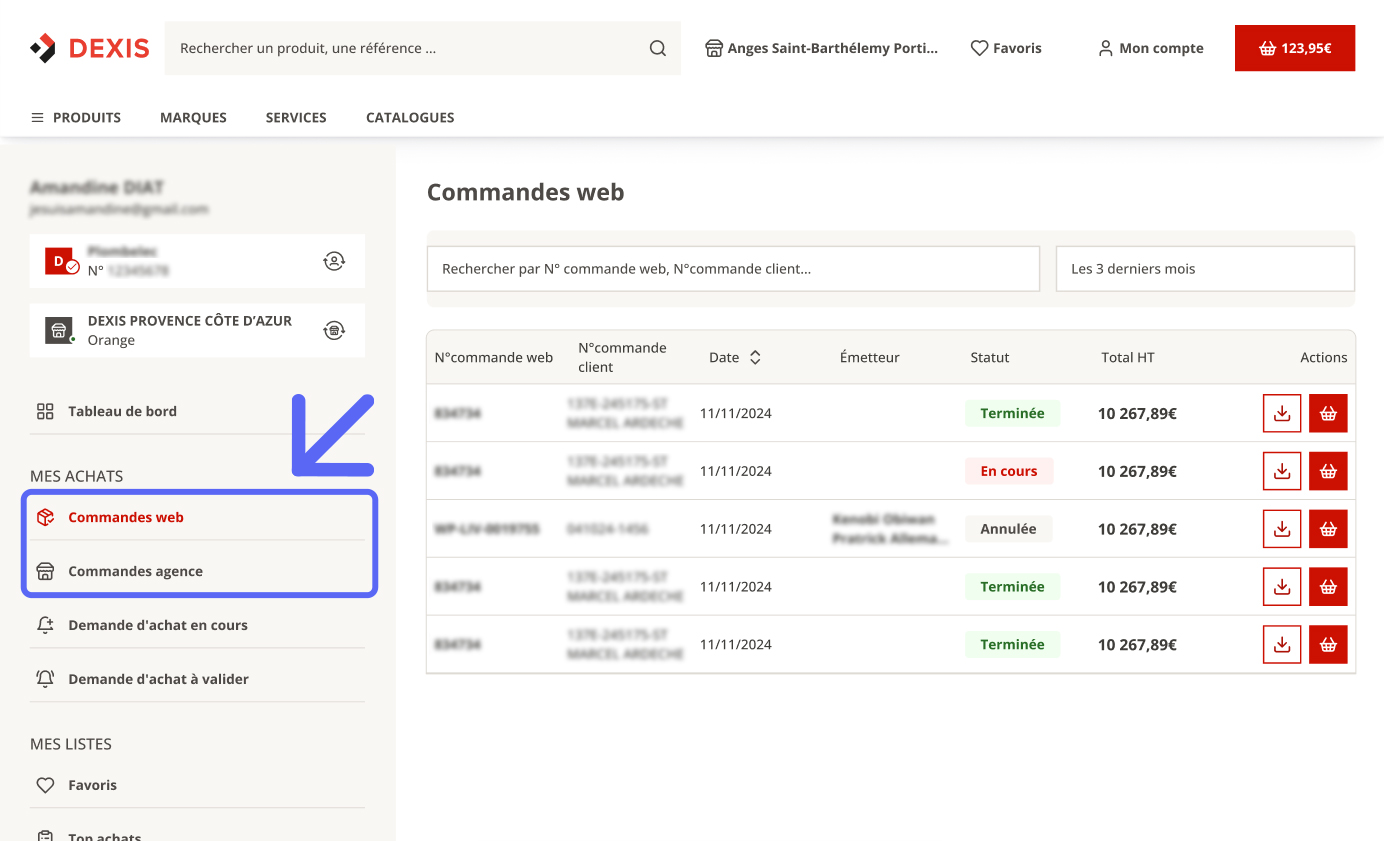Click the N°commande web column header
Viewport: 1384px width, 841px height.
coord(494,357)
